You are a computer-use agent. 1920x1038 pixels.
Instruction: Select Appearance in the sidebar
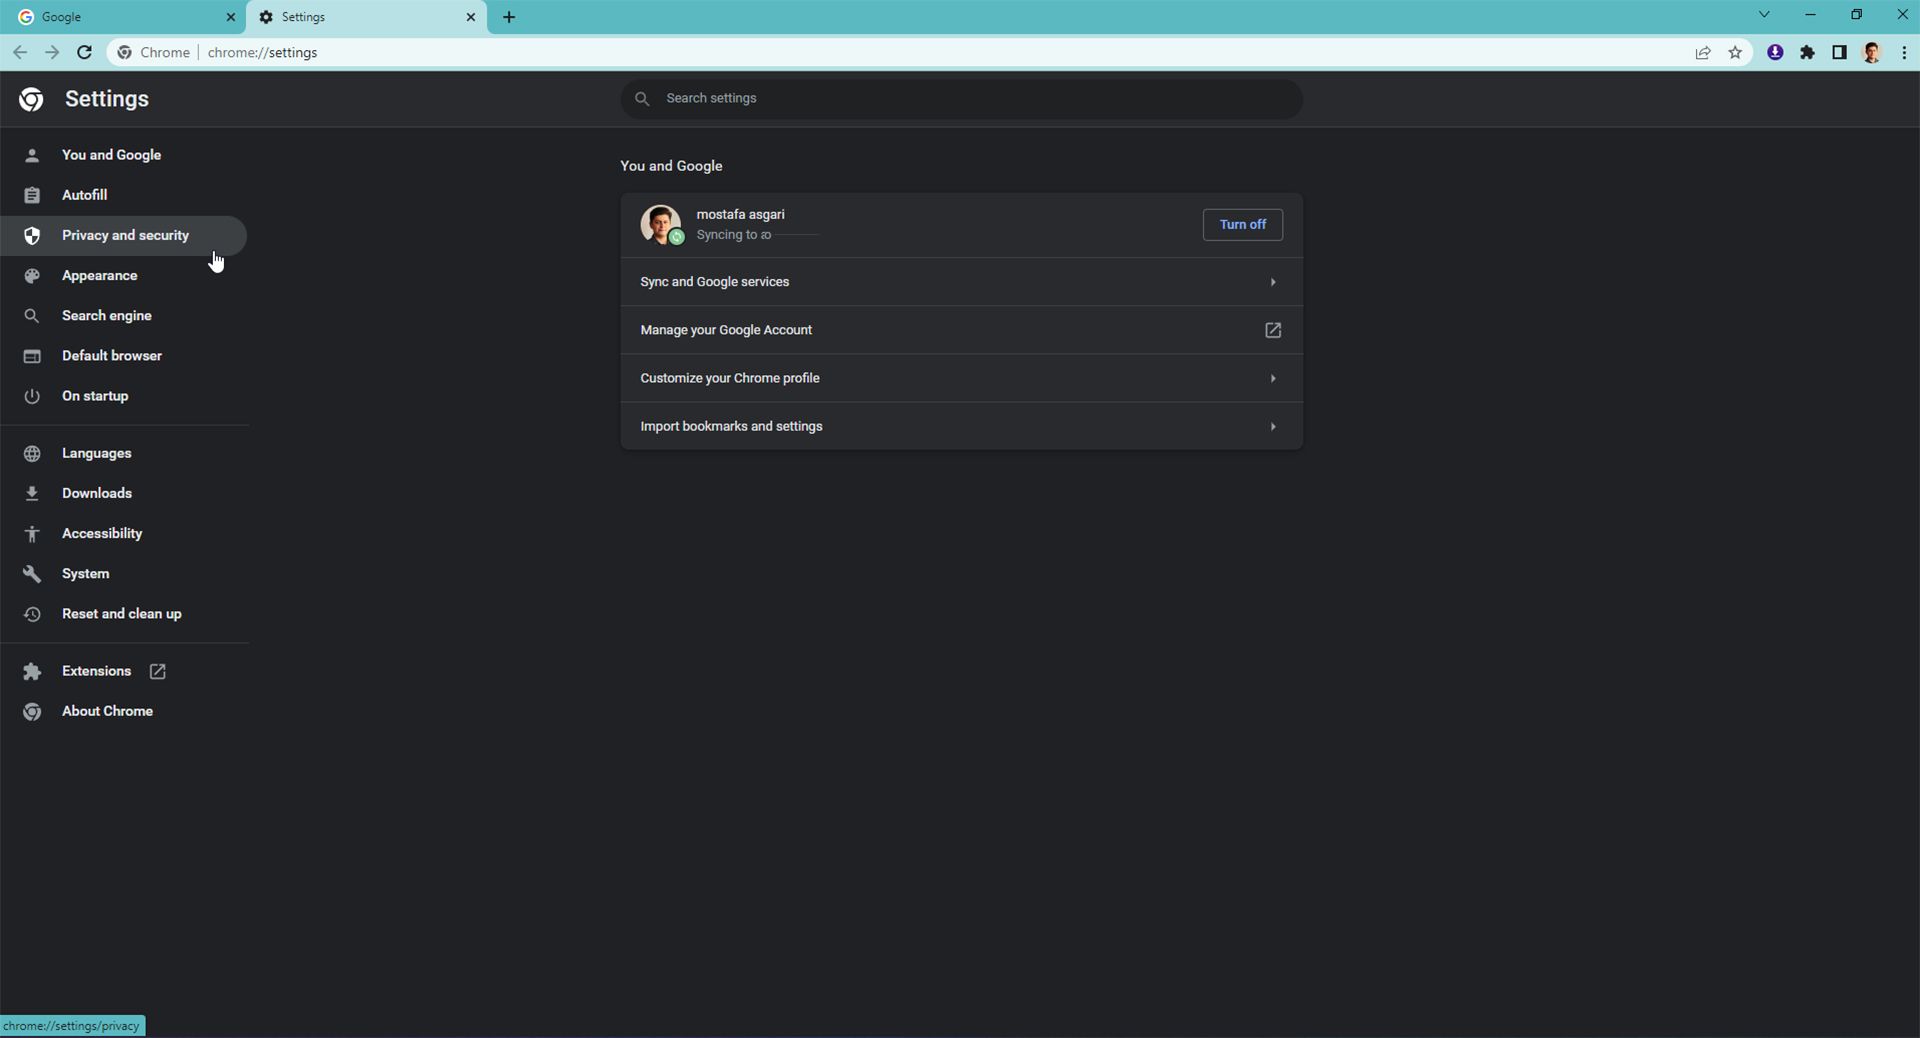[99, 276]
